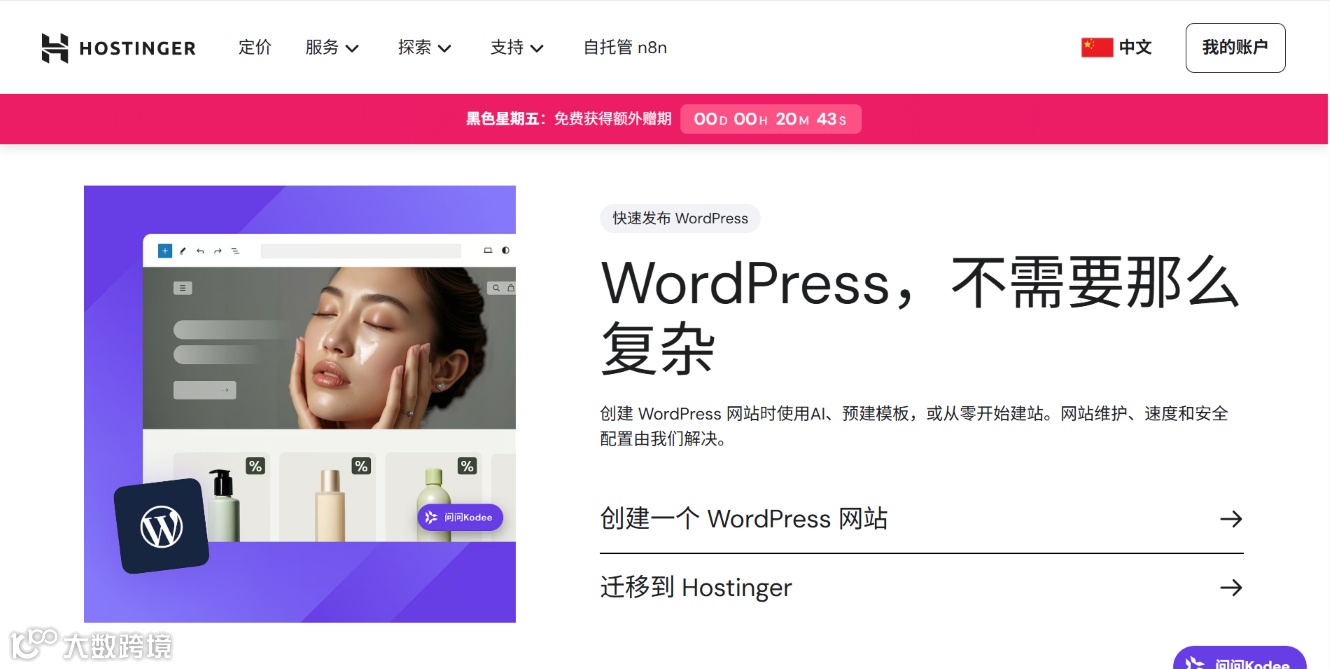Expand the 服务 dropdown menu
The height and width of the screenshot is (669, 1330).
[332, 47]
